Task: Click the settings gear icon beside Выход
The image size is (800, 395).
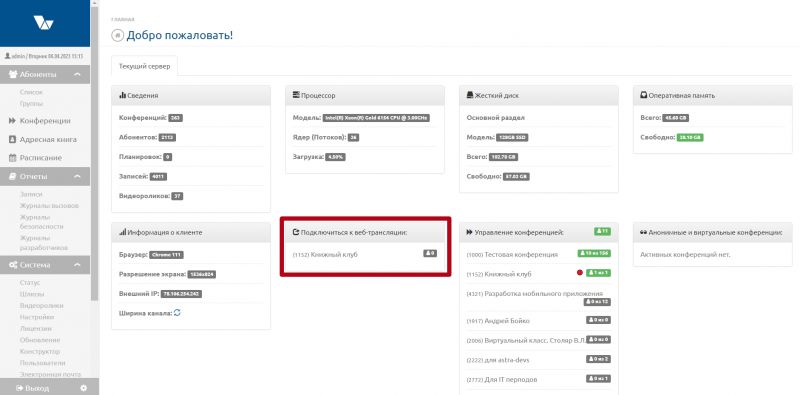Action: (x=84, y=388)
